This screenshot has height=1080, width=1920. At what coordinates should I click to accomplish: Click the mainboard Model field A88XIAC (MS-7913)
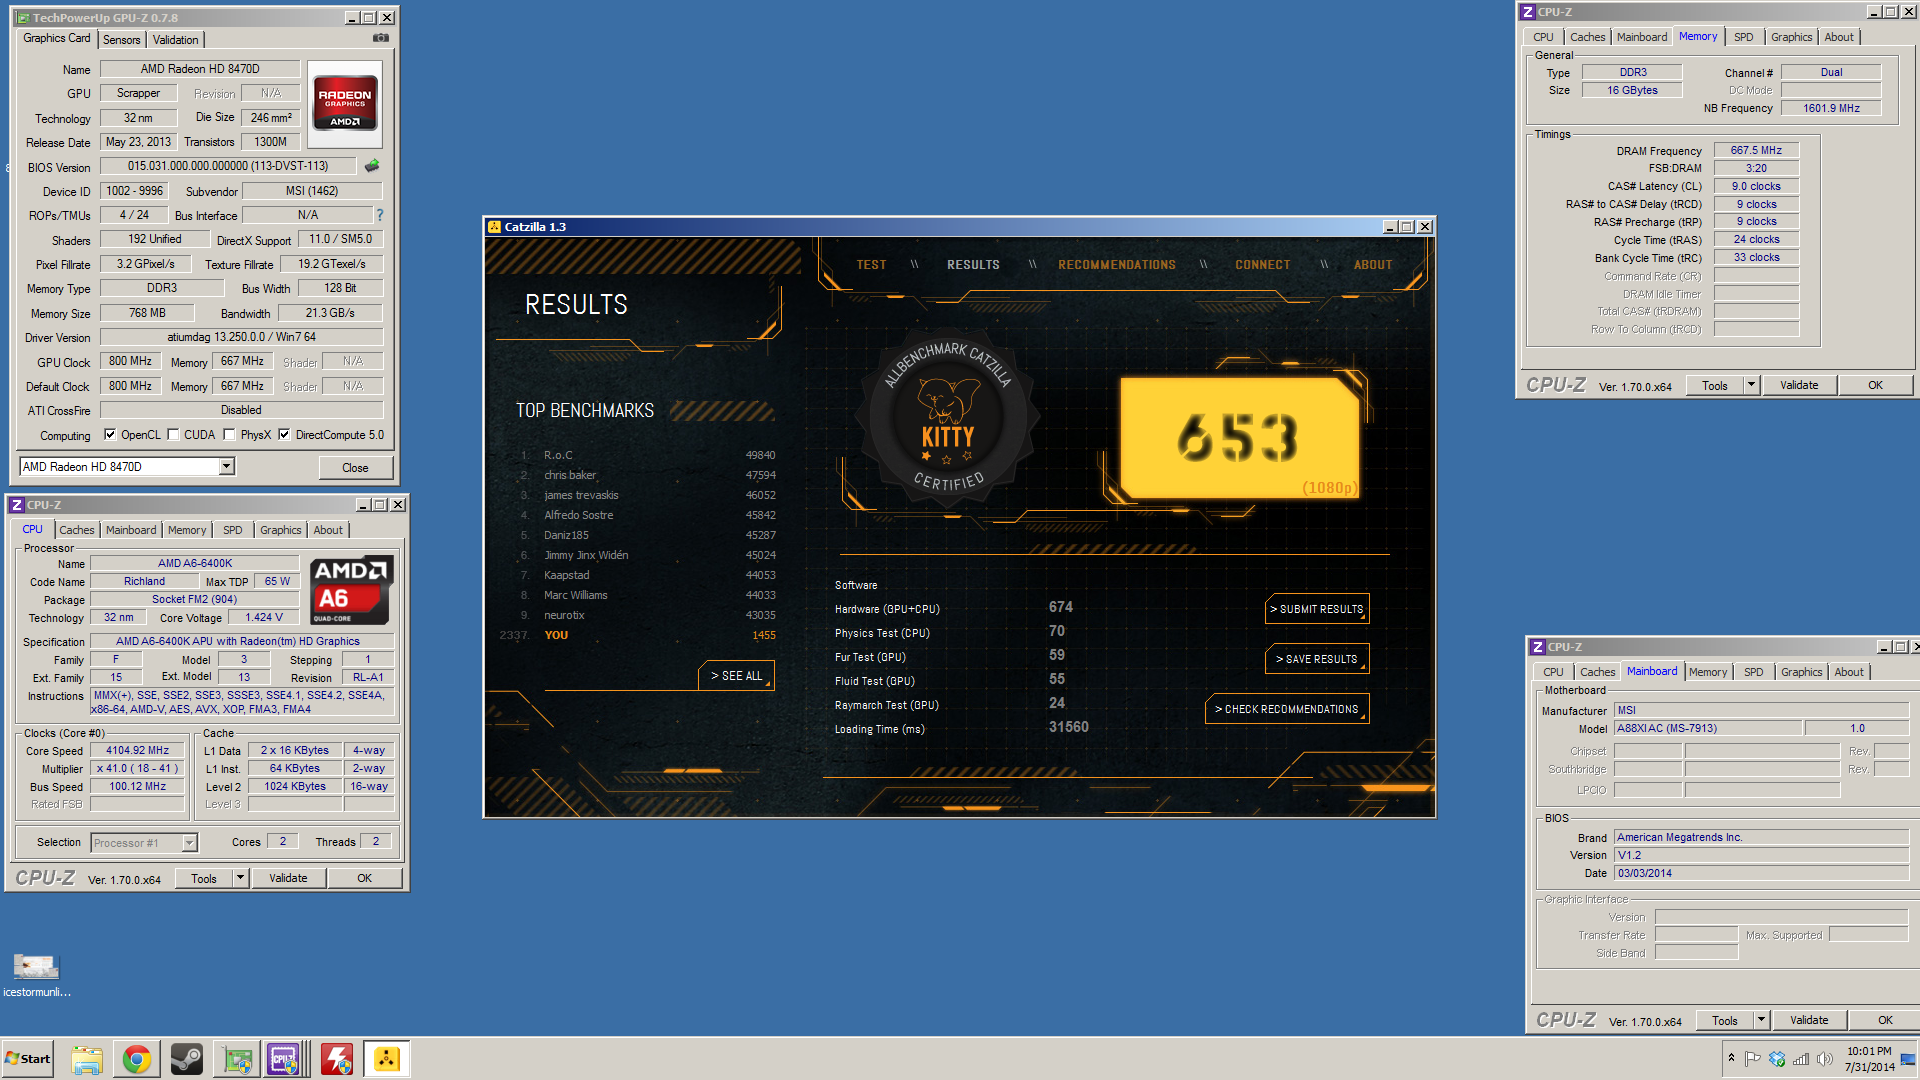(x=1708, y=728)
